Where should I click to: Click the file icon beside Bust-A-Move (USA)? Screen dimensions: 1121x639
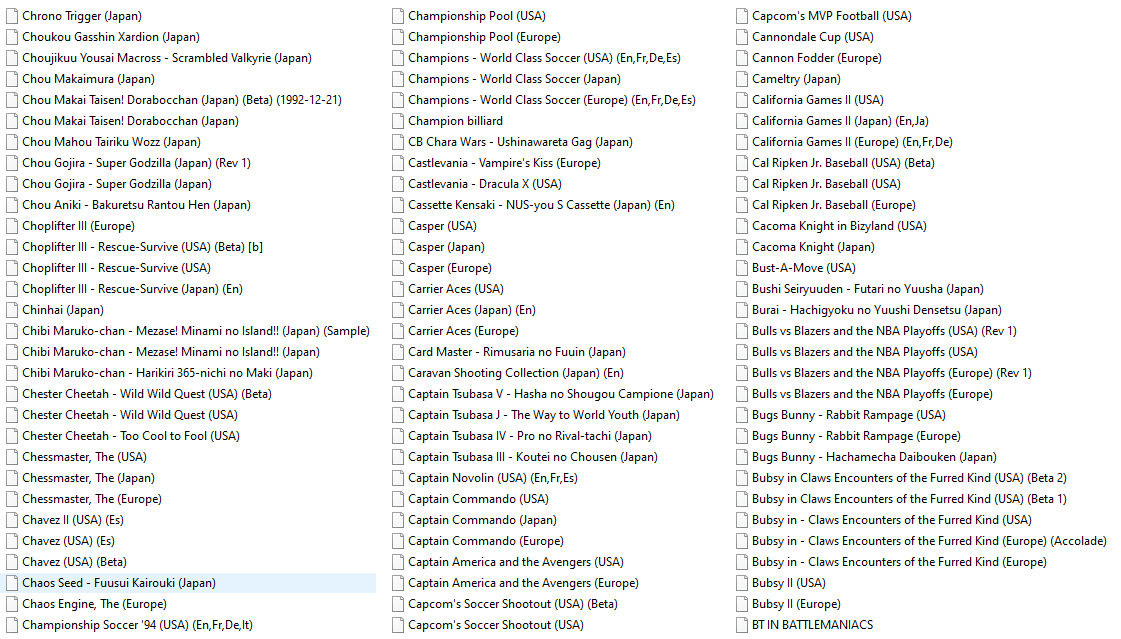(x=741, y=268)
